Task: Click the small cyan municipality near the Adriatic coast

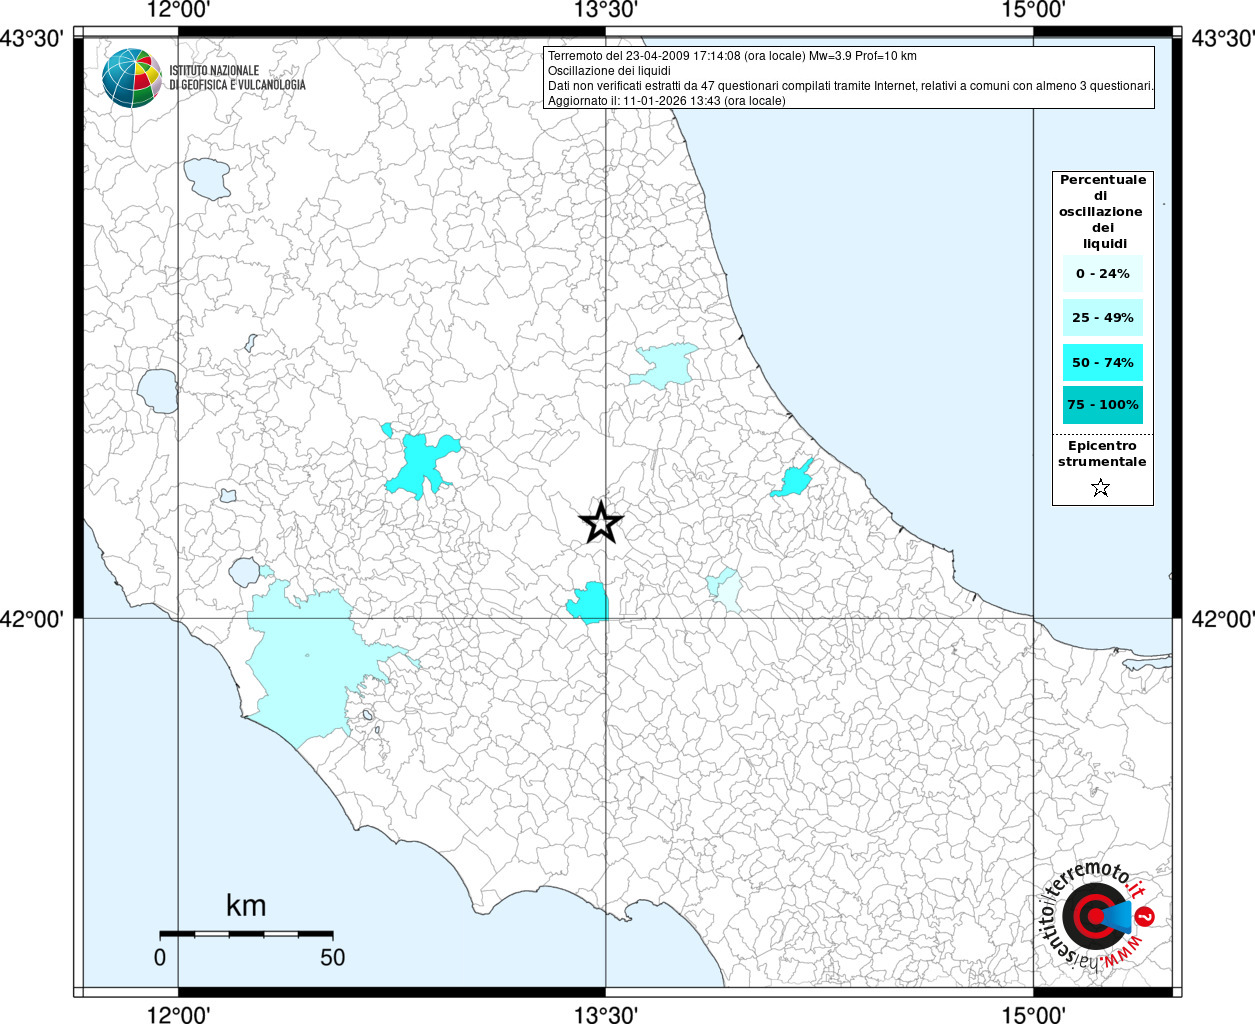Action: click(x=794, y=481)
